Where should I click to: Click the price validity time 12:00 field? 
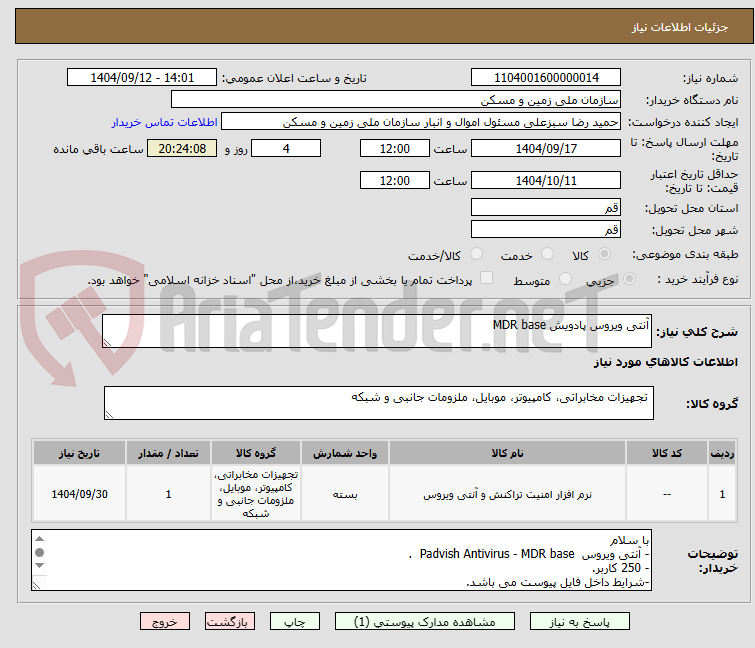pyautogui.click(x=395, y=180)
